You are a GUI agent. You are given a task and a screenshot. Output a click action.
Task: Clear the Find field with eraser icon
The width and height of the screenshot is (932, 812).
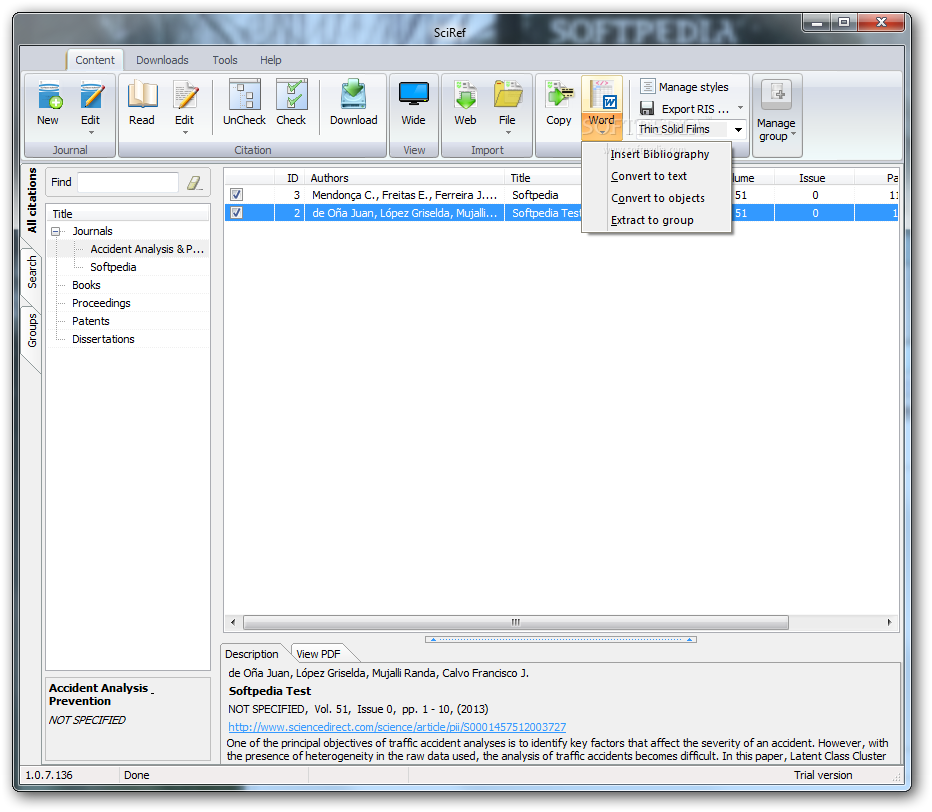194,182
